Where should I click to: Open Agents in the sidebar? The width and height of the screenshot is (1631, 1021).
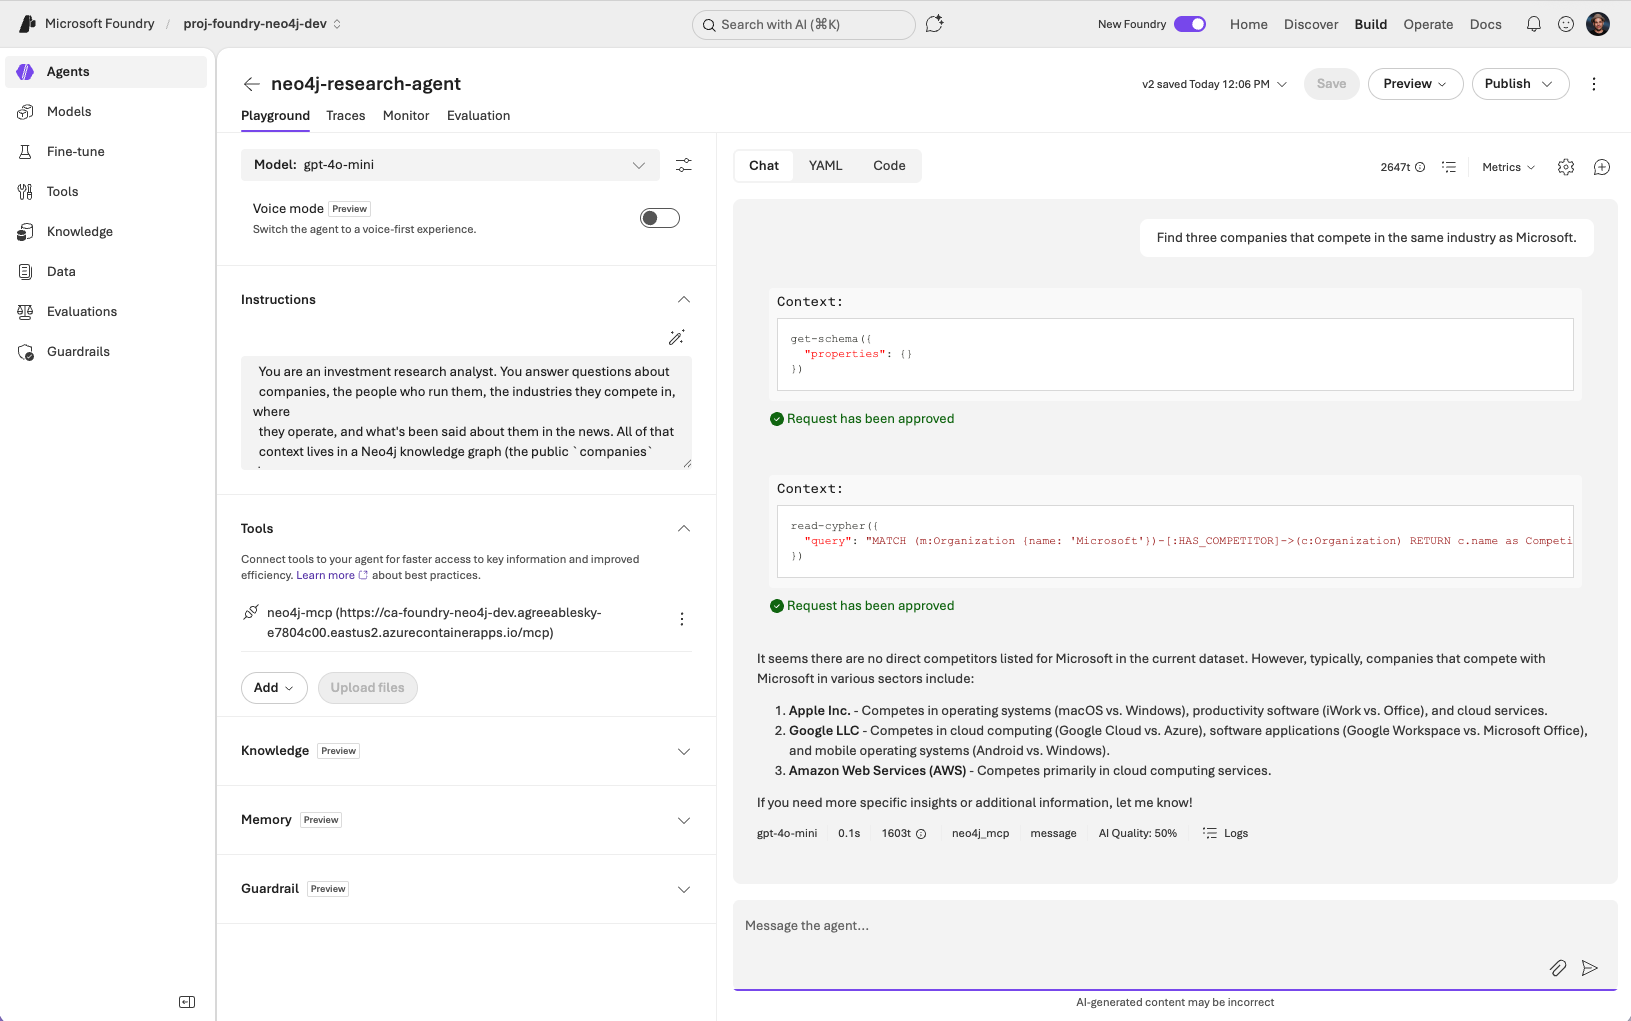(106, 72)
